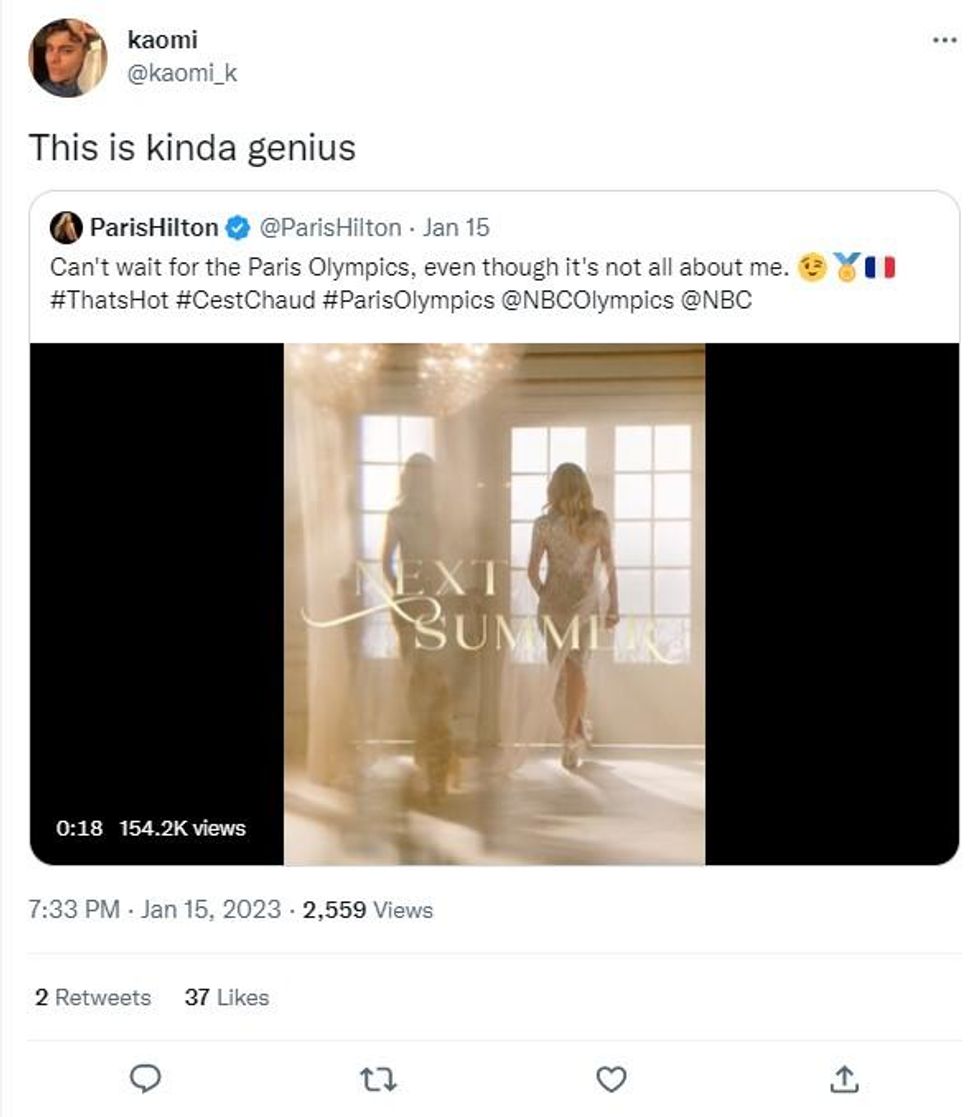
Task: View the 37 Likes list
Action: (227, 997)
